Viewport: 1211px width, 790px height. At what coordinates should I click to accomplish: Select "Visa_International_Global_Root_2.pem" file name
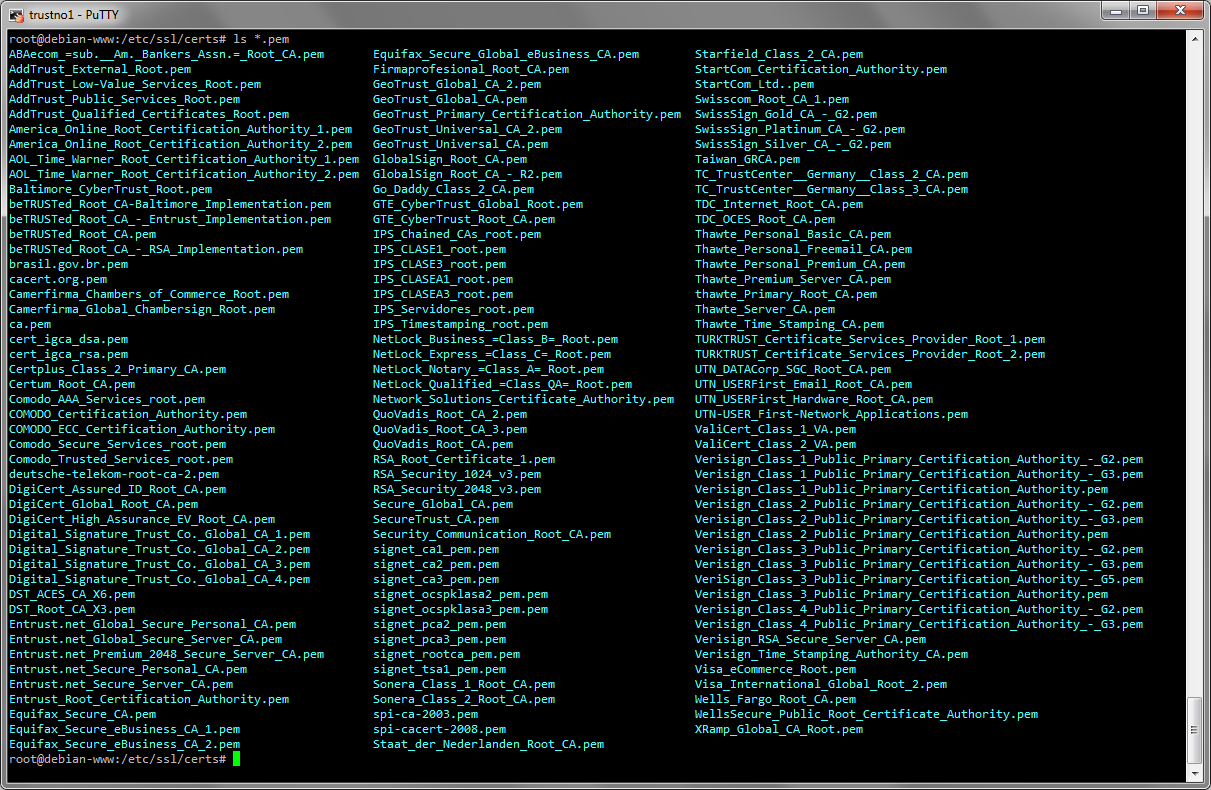(x=821, y=684)
